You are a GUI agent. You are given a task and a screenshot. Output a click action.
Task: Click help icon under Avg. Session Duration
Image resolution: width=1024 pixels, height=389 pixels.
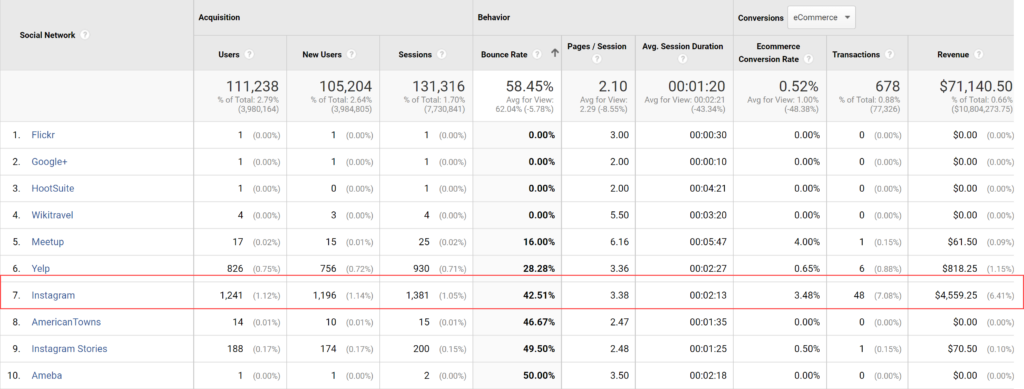[x=682, y=59]
